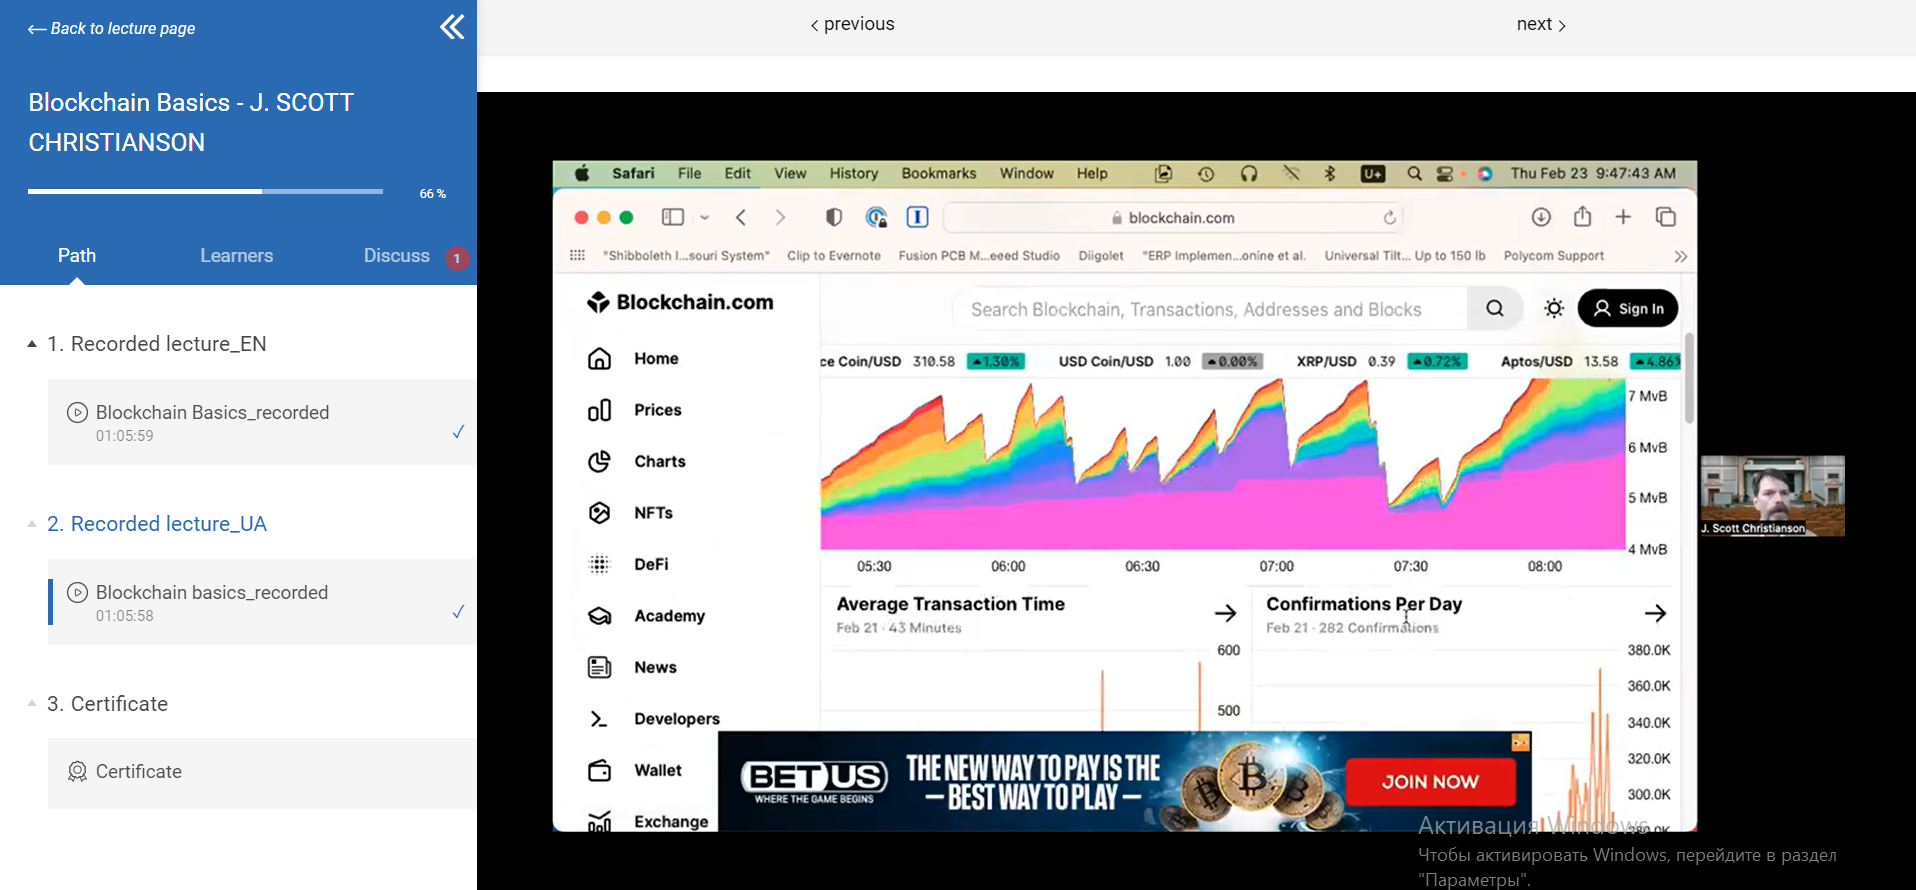Open the Polycom Support bookmark

pyautogui.click(x=1553, y=256)
